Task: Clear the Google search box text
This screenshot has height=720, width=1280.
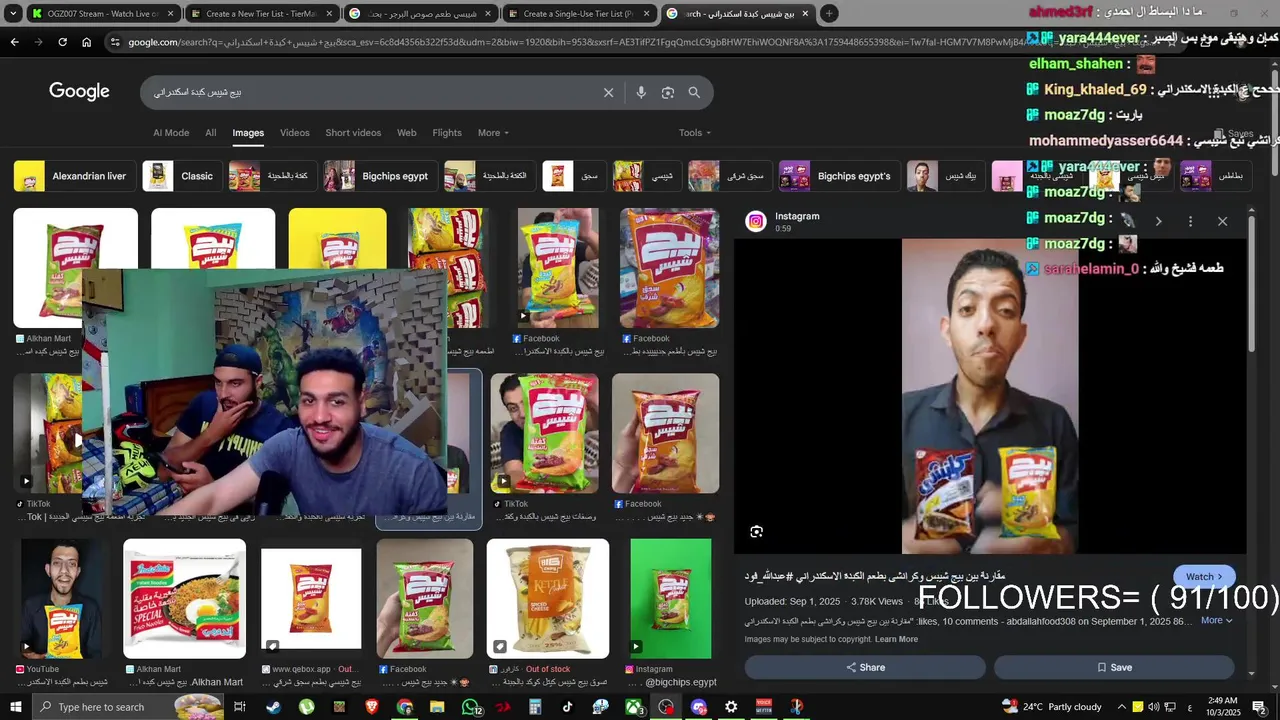Action: tap(608, 92)
